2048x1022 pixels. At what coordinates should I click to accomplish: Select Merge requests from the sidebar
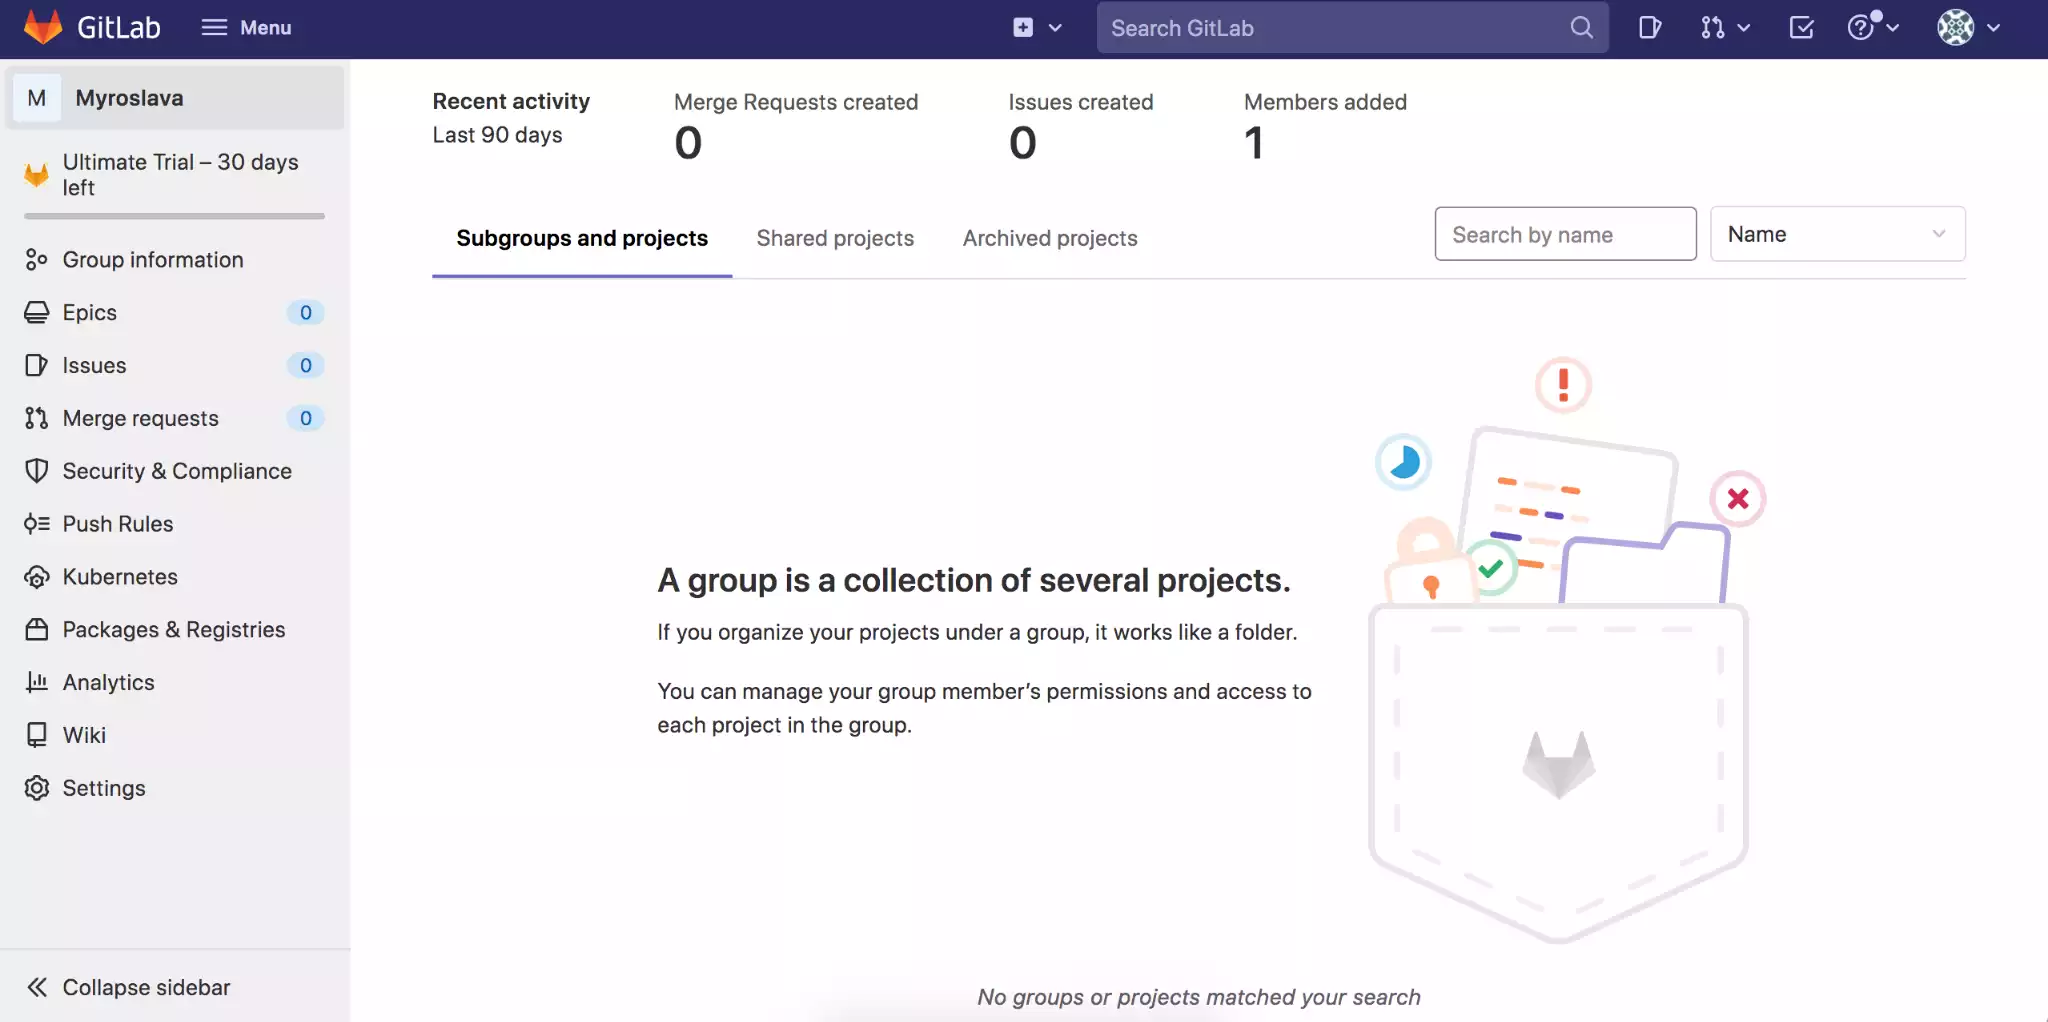tap(140, 418)
